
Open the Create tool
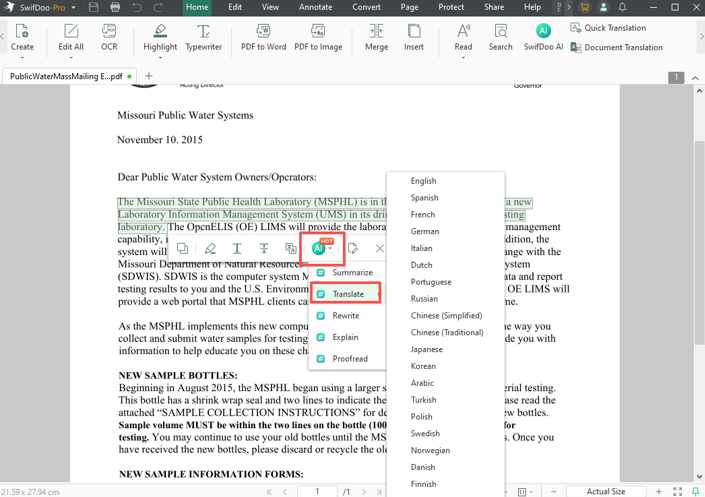pyautogui.click(x=22, y=37)
